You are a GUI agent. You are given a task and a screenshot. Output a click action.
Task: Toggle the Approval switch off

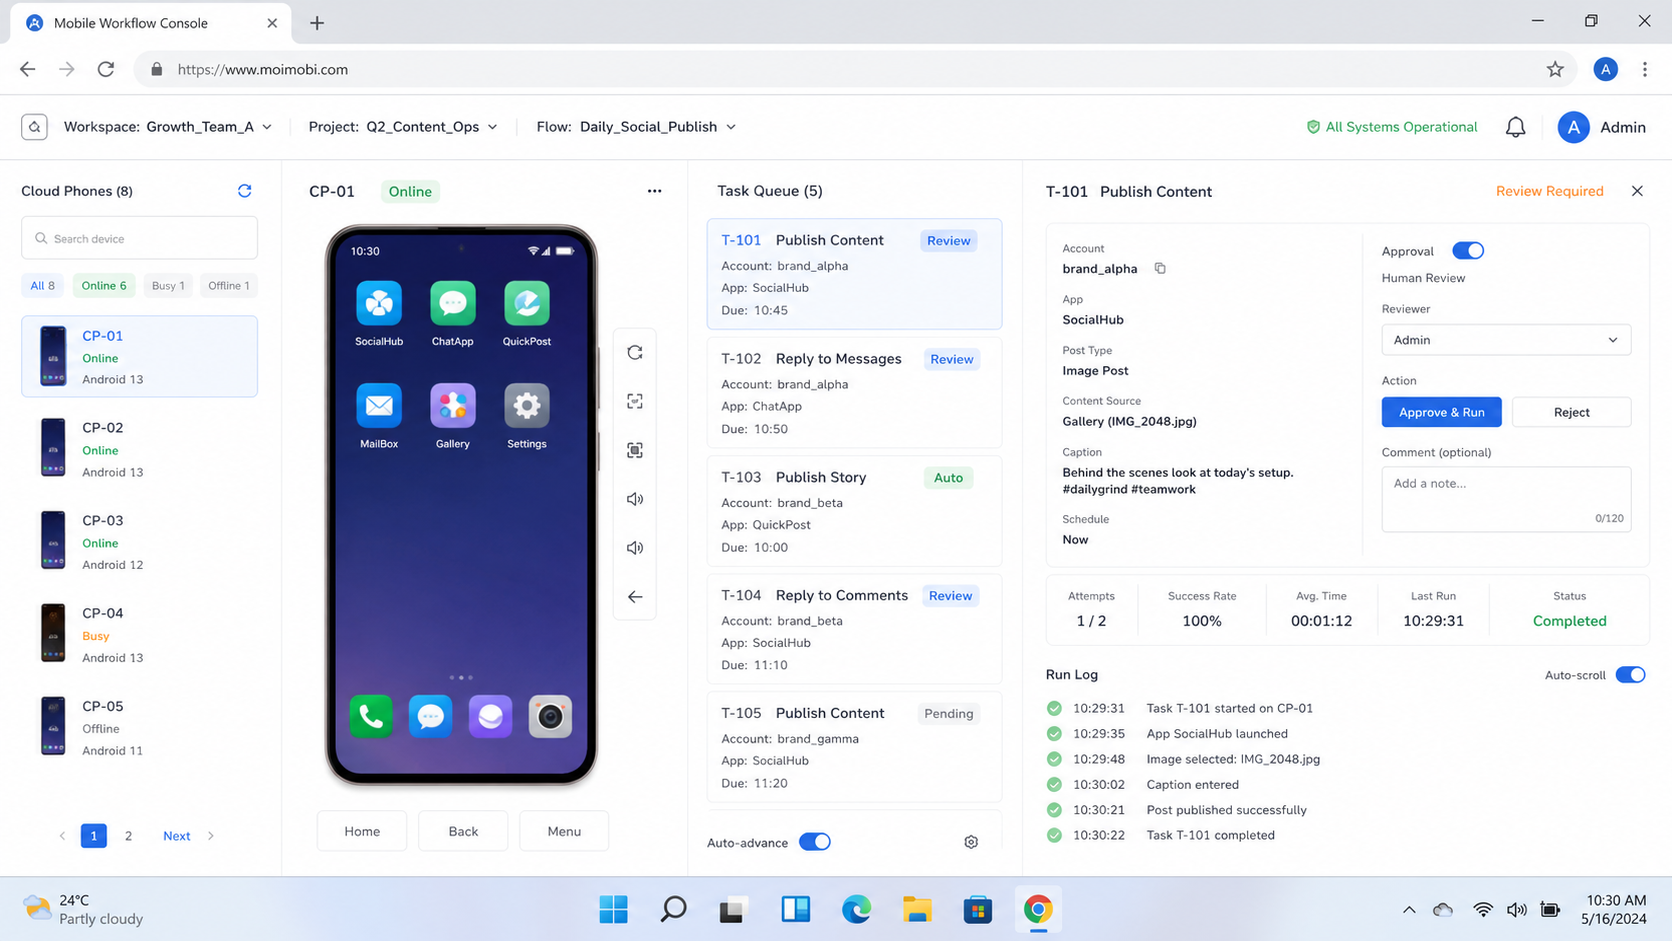point(1468,251)
